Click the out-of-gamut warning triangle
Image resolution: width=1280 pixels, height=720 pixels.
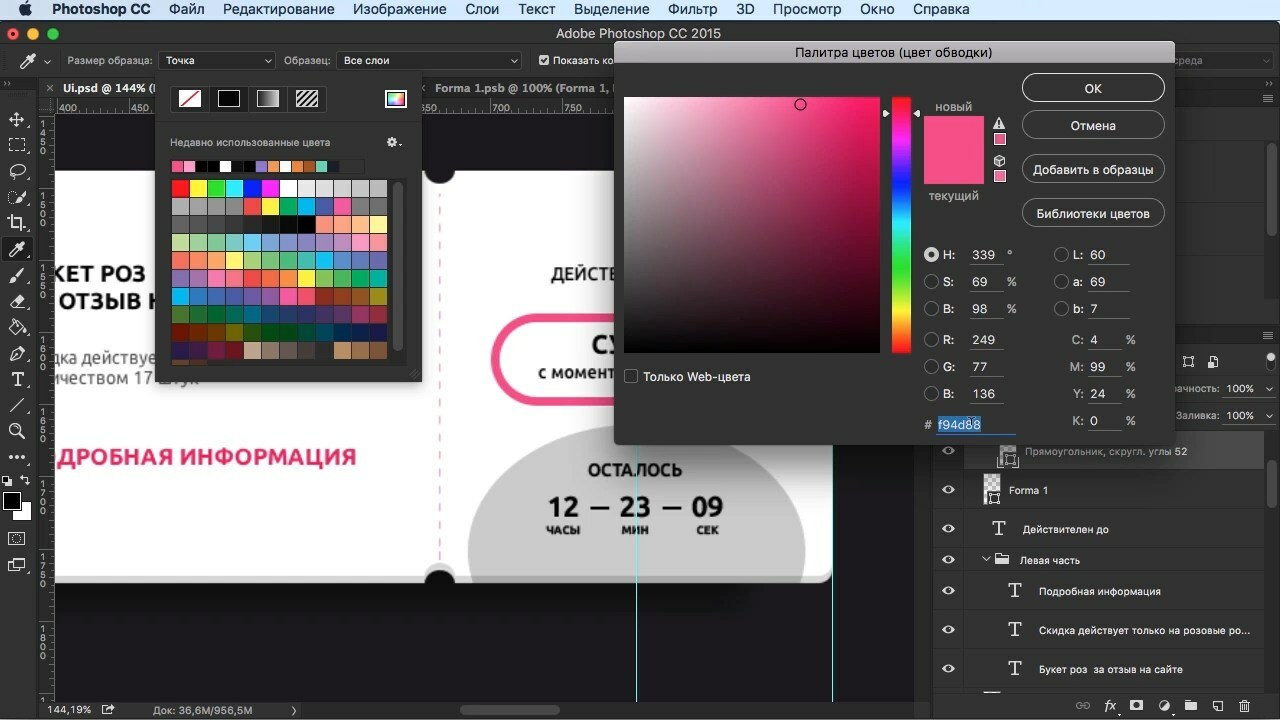[999, 124]
